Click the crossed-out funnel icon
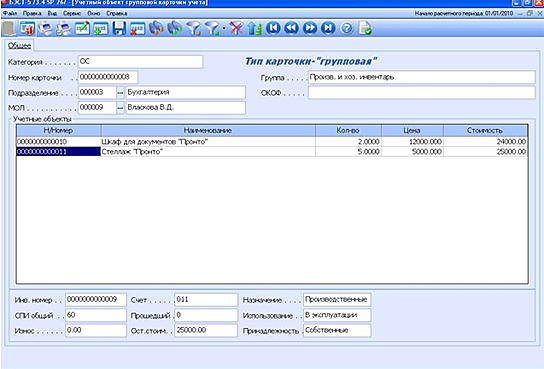This screenshot has height=369, width=544. point(236,28)
